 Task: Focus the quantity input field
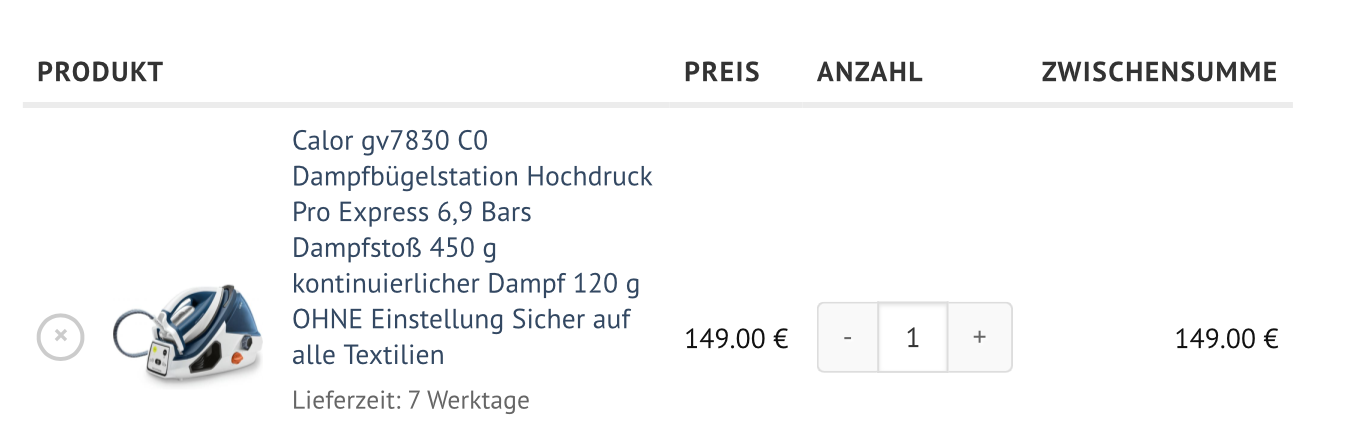[x=912, y=338]
